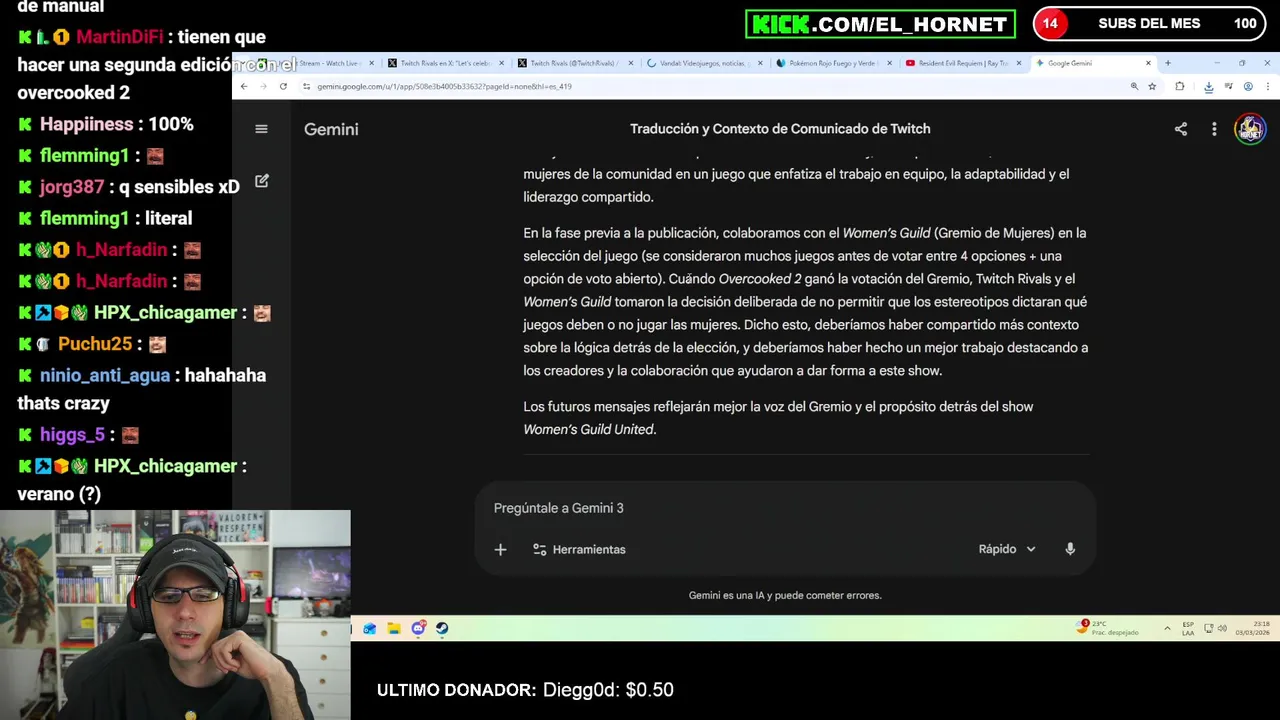Viewport: 1280px width, 720px height.
Task: Focus the Pregúntale a Gemini 3 prompt box
Action: [785, 508]
